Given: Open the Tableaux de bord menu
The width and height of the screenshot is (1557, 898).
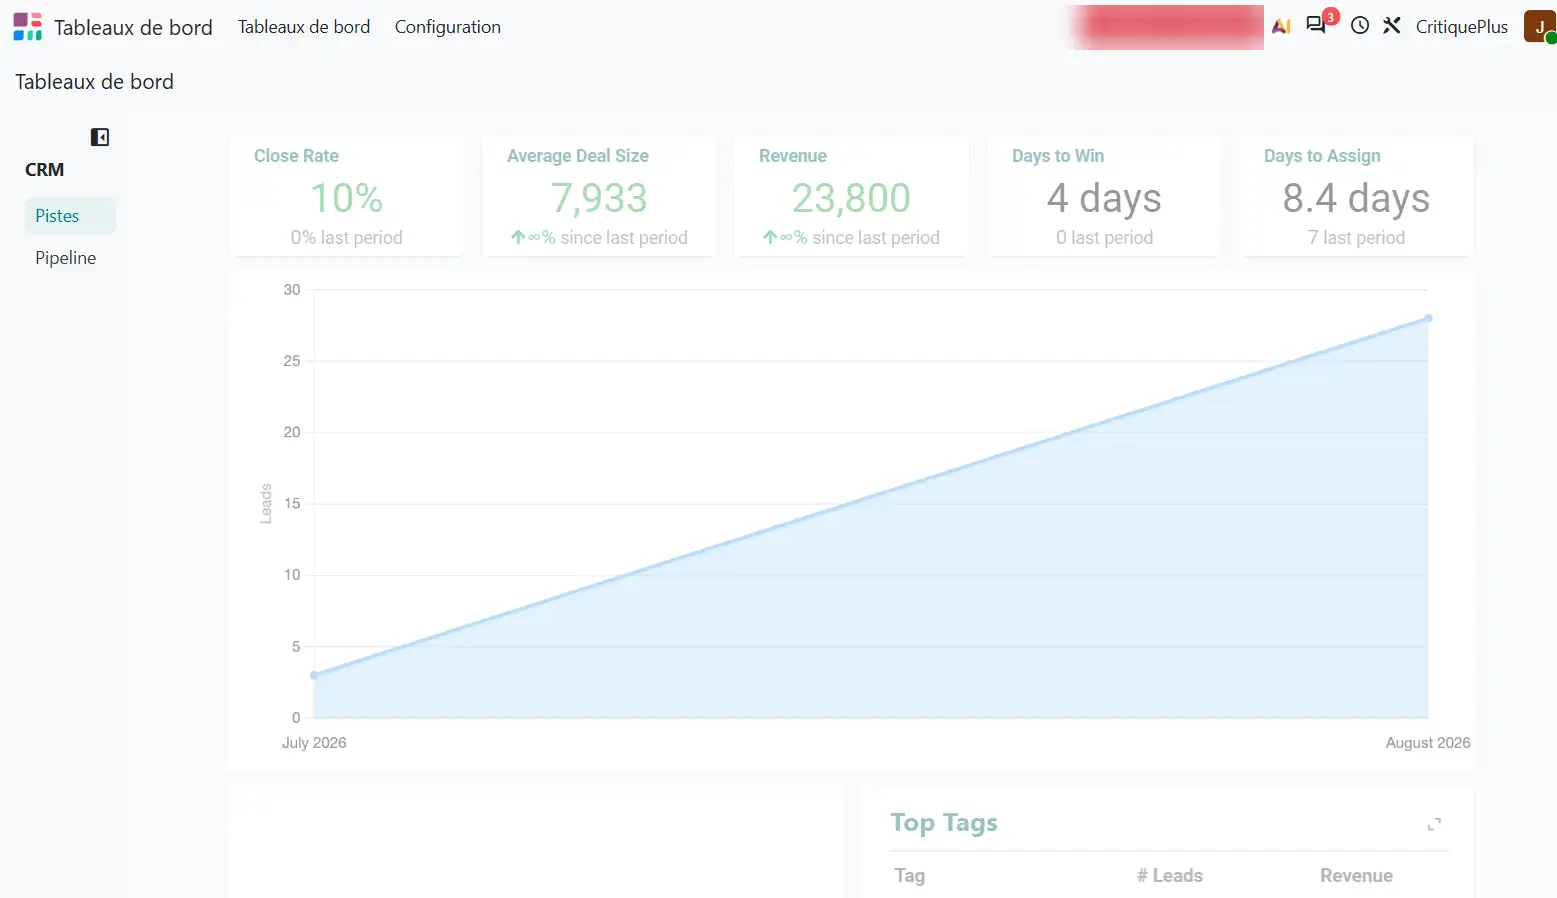Looking at the screenshot, I should (x=304, y=27).
